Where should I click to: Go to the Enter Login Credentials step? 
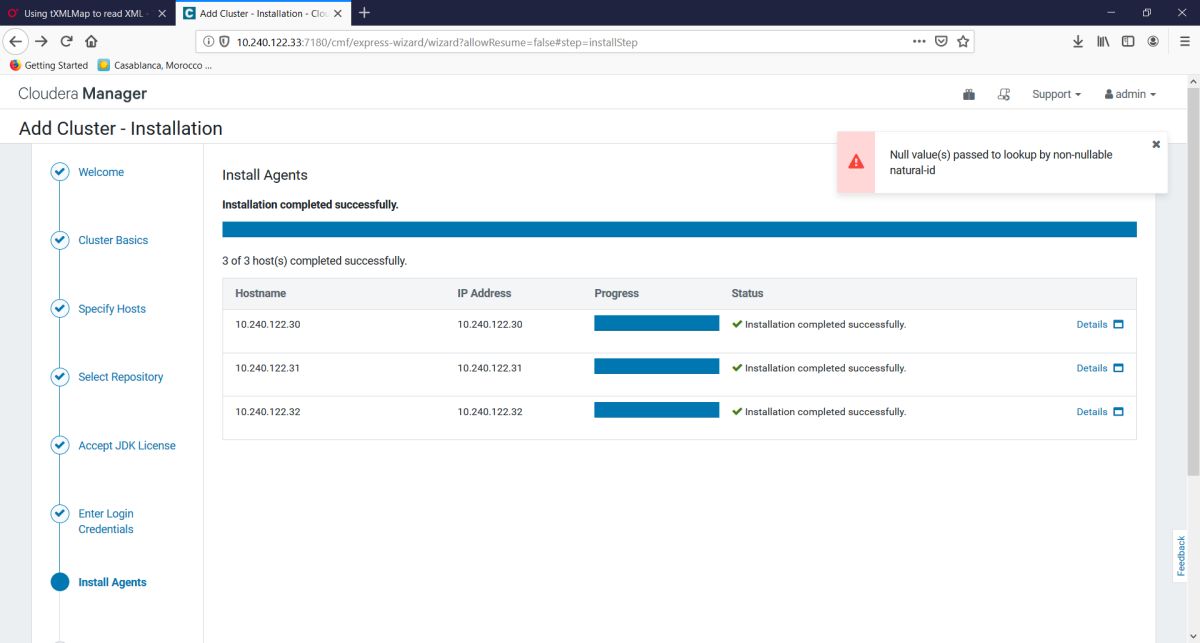pyautogui.click(x=106, y=521)
